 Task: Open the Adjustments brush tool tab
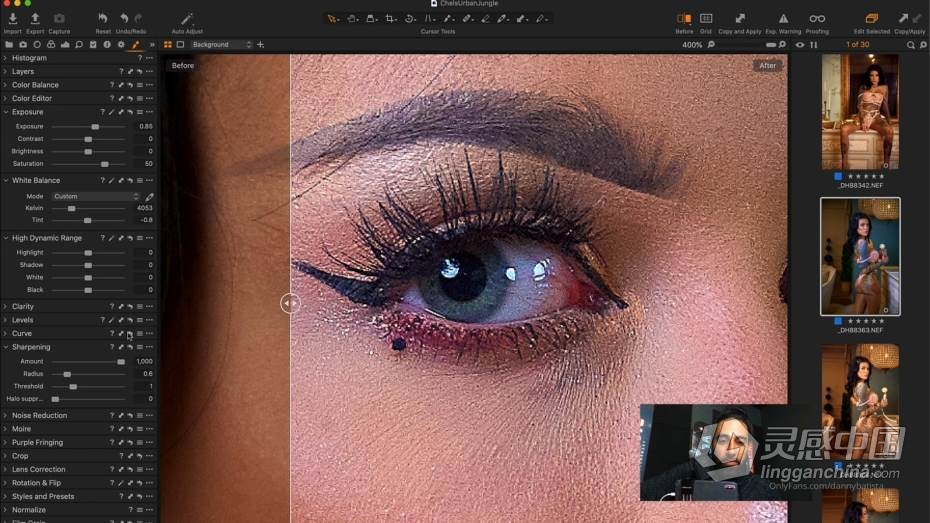pyautogui.click(x=135, y=44)
